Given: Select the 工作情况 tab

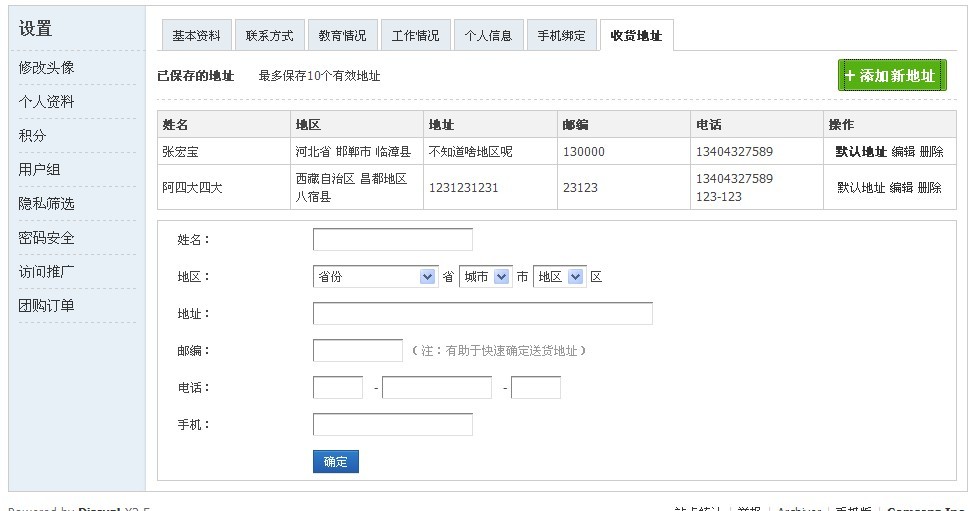Looking at the screenshot, I should click(416, 35).
